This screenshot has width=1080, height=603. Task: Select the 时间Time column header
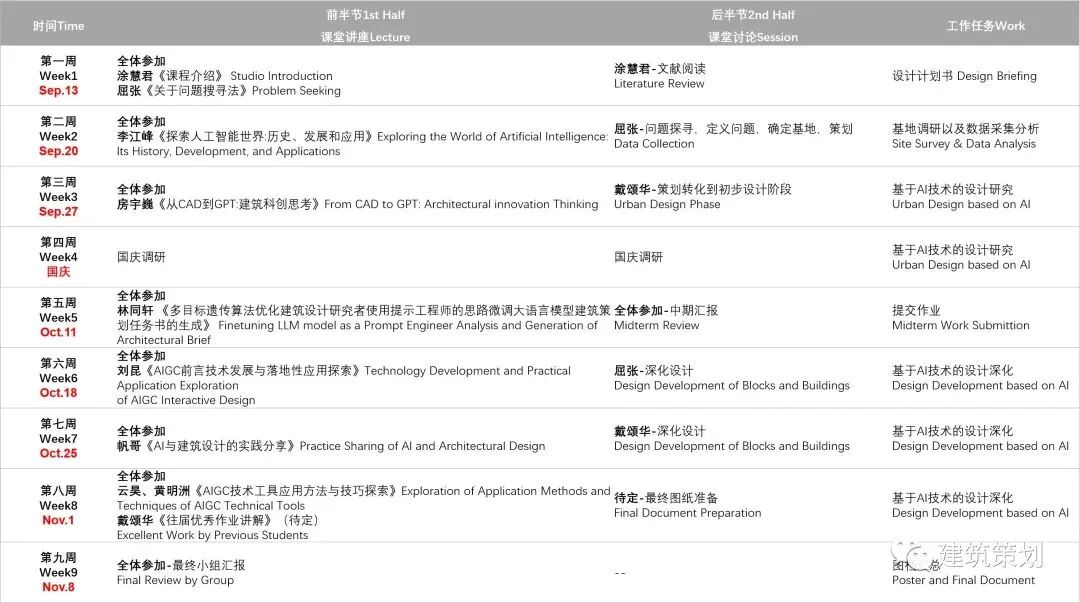[x=58, y=26]
